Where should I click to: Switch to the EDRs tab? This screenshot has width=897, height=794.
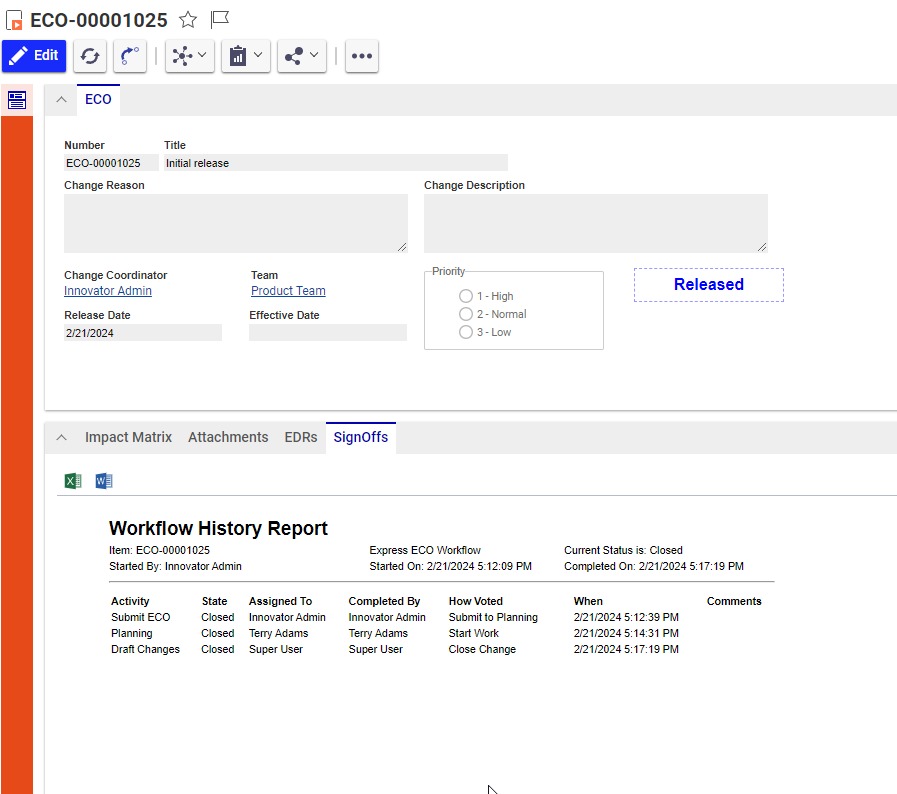(301, 438)
